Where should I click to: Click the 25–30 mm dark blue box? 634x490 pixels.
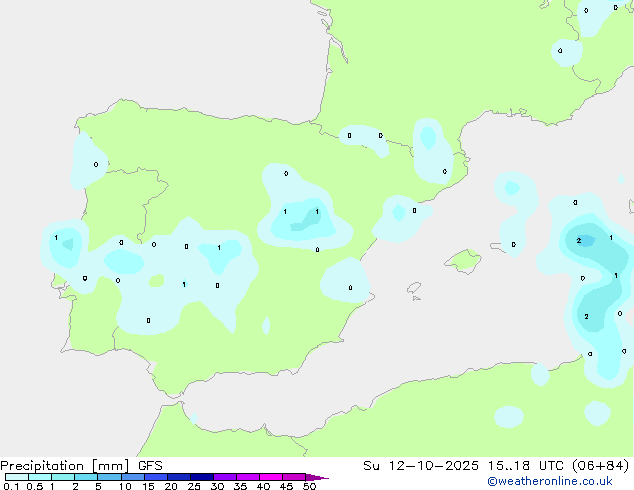[202, 477]
